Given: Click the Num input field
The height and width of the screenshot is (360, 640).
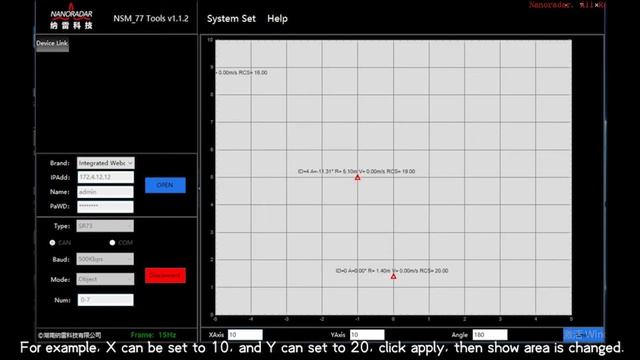Looking at the screenshot, I should 105,300.
